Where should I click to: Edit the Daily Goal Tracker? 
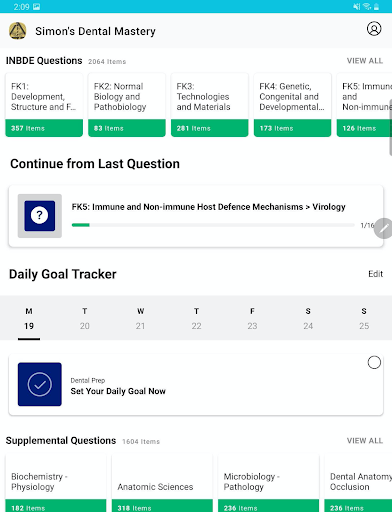coord(375,274)
